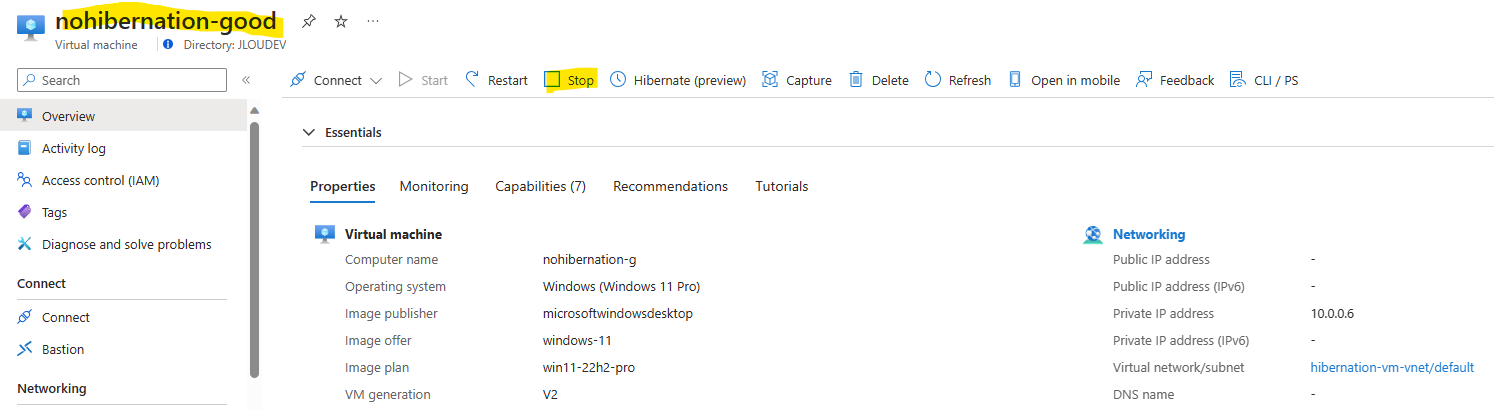Click the Directory info icon
Viewport: 1494px width, 410px height.
(168, 44)
